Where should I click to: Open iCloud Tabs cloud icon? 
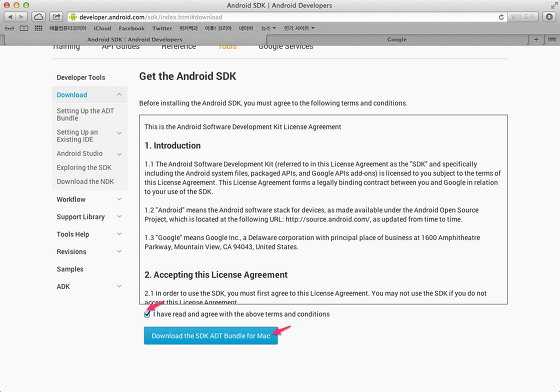38,17
